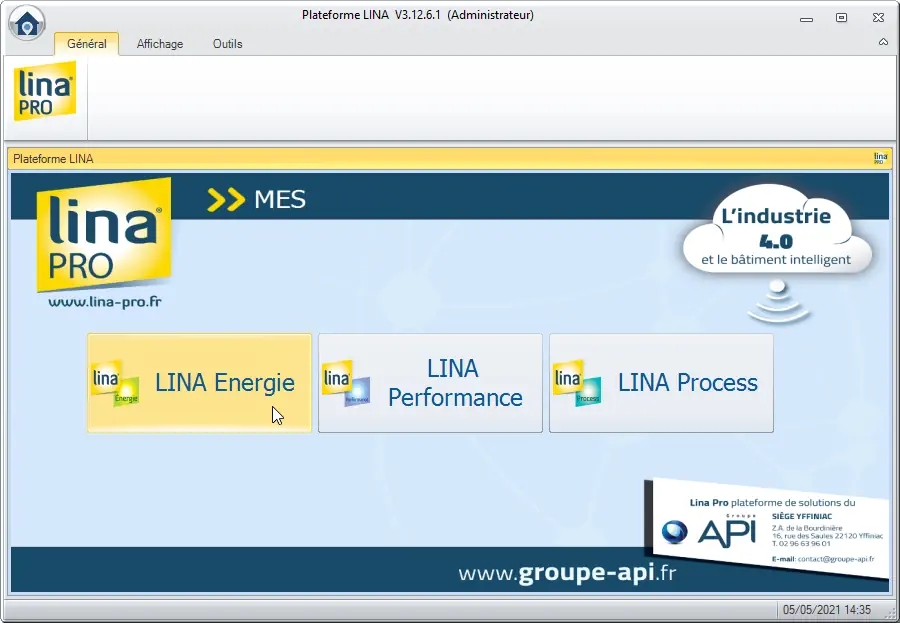Close the Plateforme LINA window
This screenshot has height=623, width=900.
[878, 18]
